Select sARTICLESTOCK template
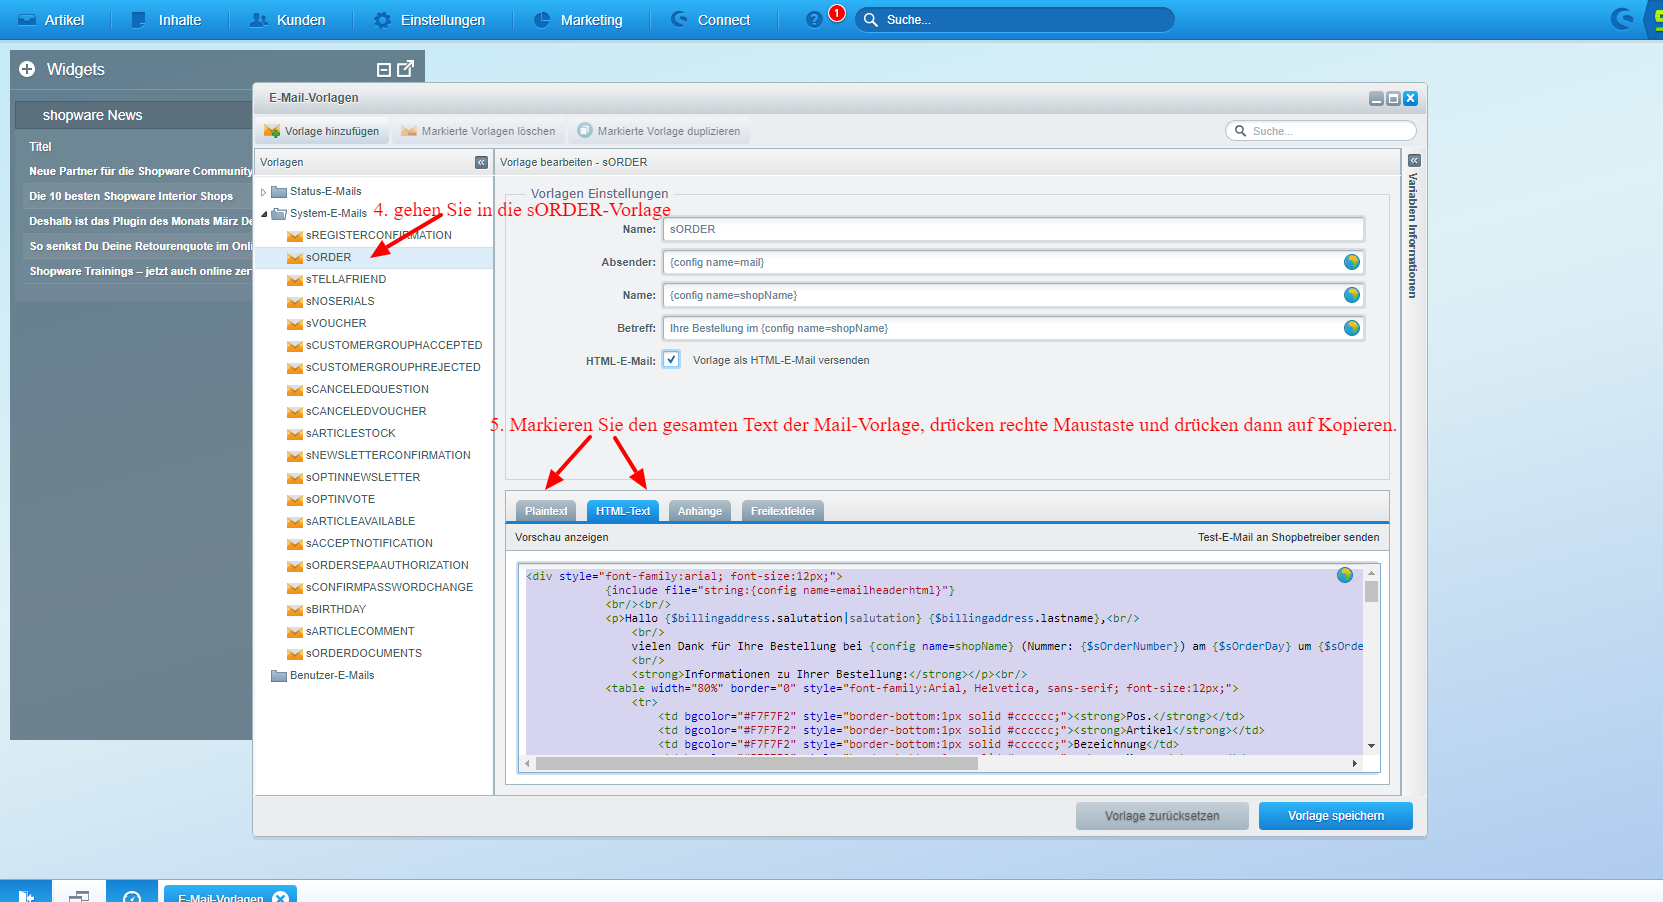The image size is (1663, 902). (350, 433)
